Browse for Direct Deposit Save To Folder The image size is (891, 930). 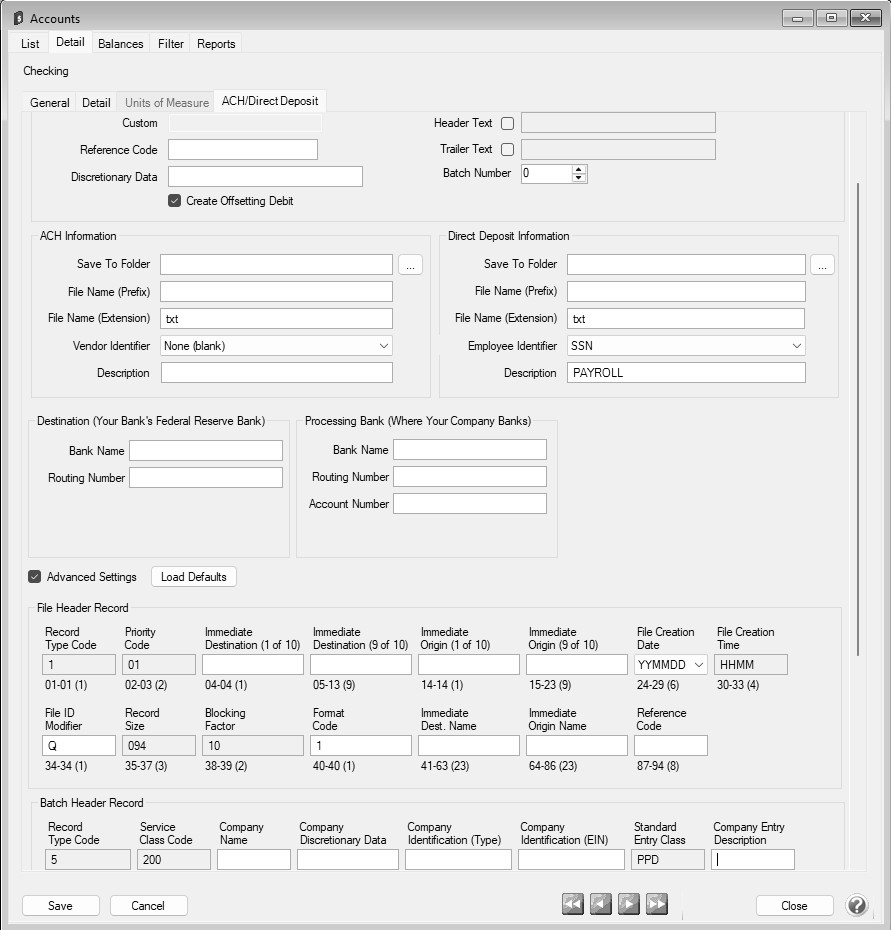(822, 265)
